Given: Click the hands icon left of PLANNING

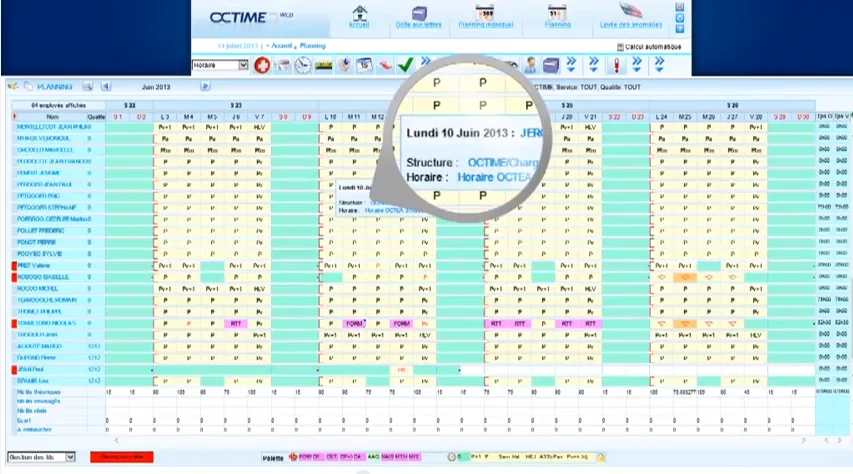Looking at the screenshot, I should tap(13, 87).
